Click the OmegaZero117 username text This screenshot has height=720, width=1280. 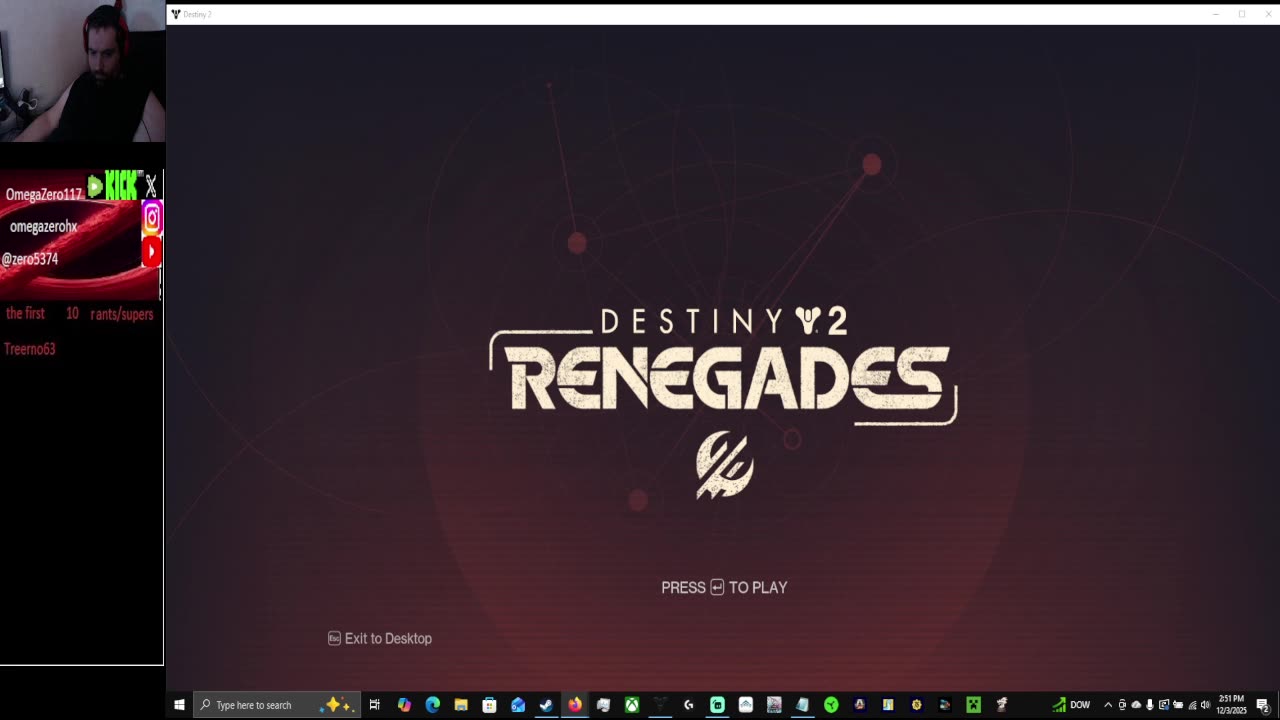click(x=43, y=194)
